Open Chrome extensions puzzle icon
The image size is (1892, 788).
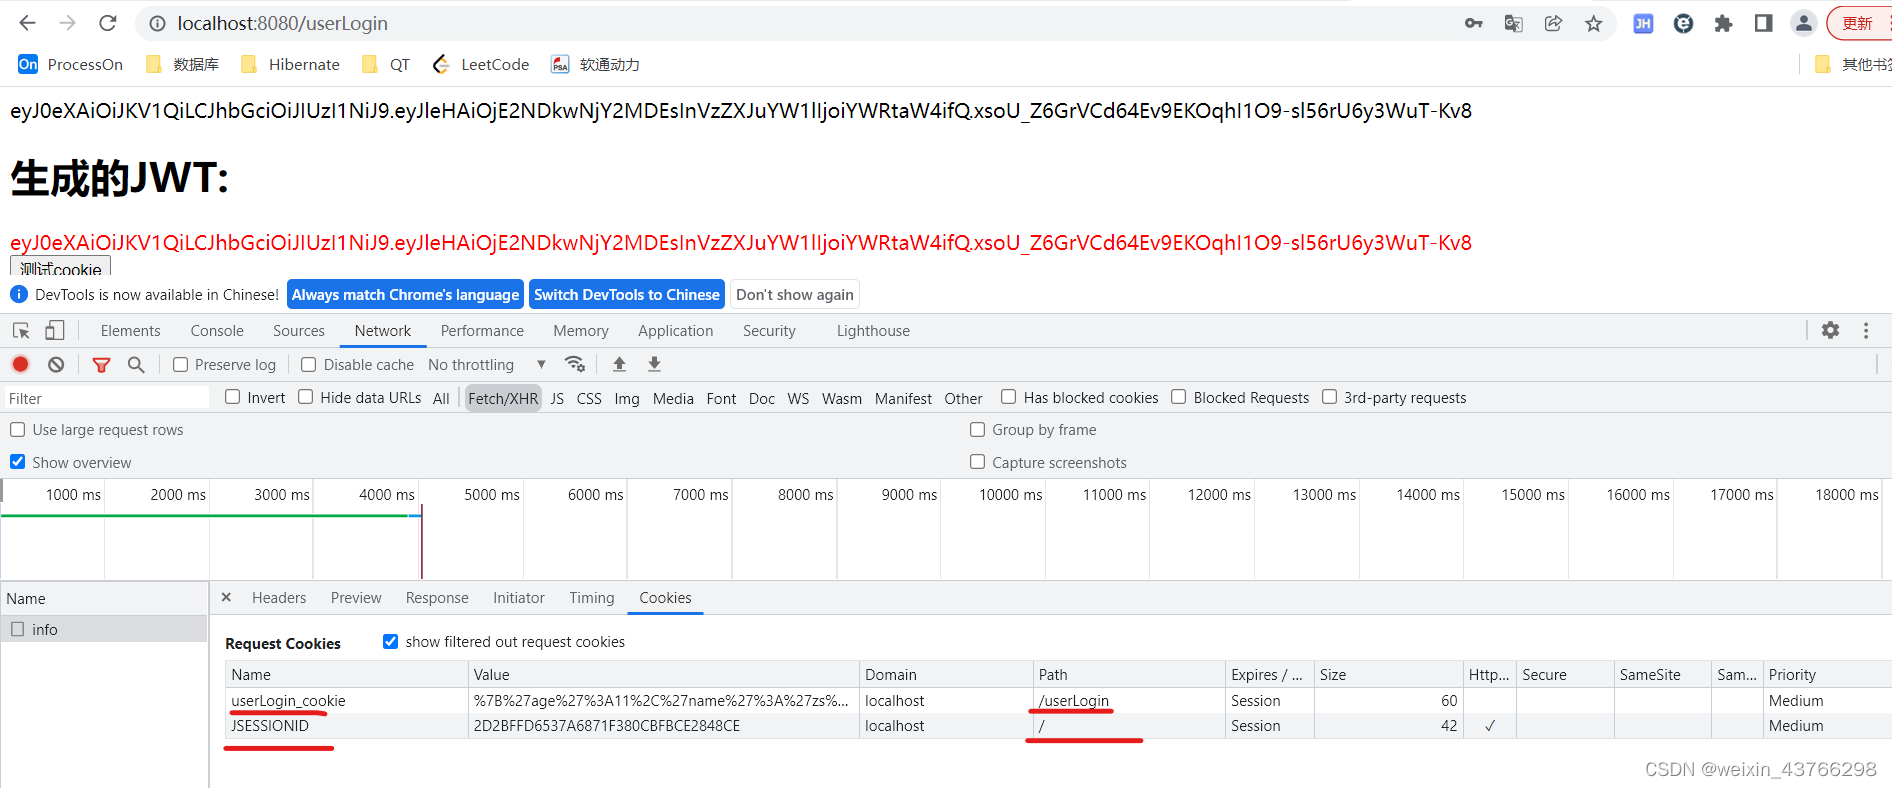1723,23
